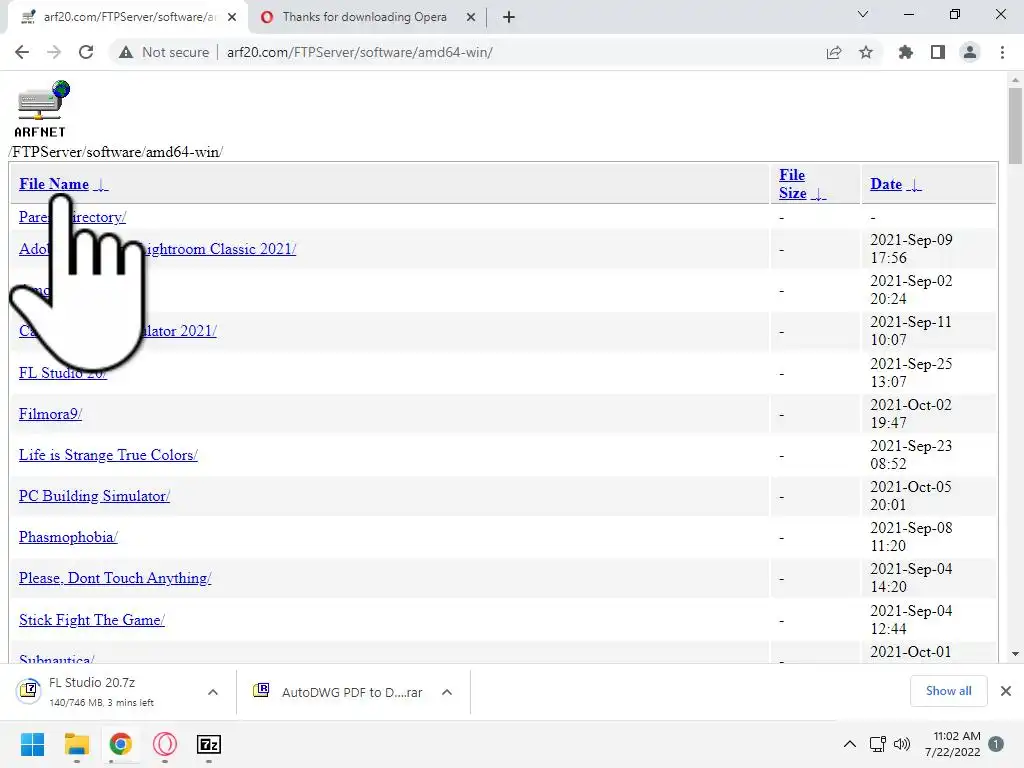Open the Not secure site info warning

(x=164, y=52)
